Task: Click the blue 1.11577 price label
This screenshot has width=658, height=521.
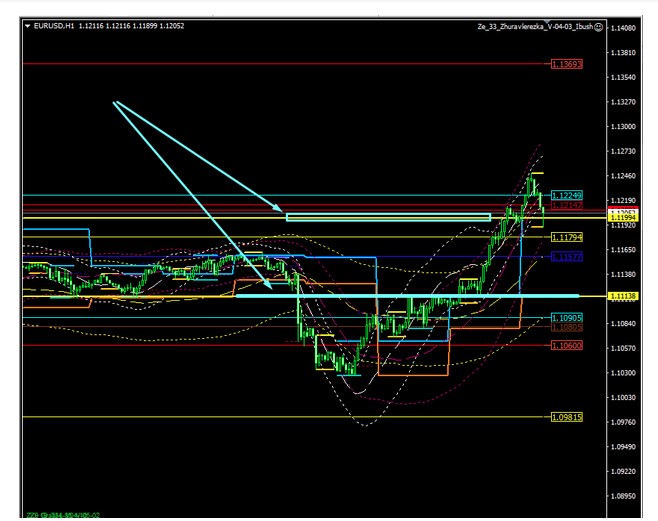Action: click(566, 257)
